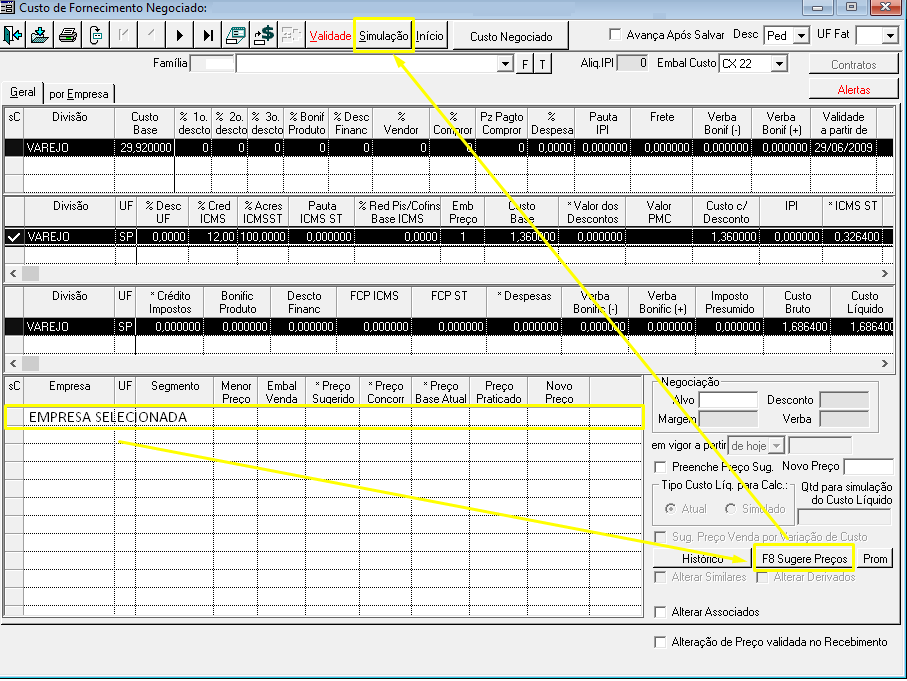The height and width of the screenshot is (681, 907).
Task: Select Validade date cell 29/06/2009
Action: click(x=843, y=148)
